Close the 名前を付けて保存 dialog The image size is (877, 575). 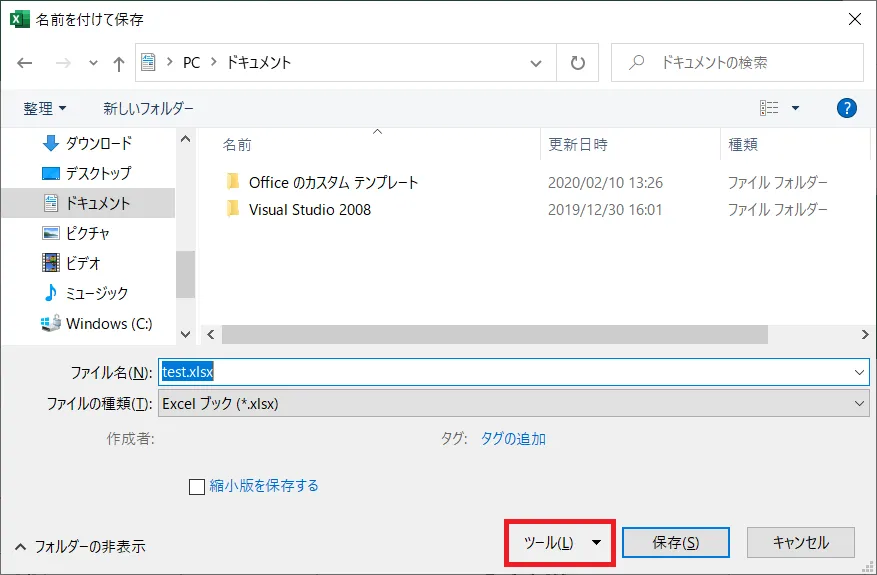[x=855, y=18]
